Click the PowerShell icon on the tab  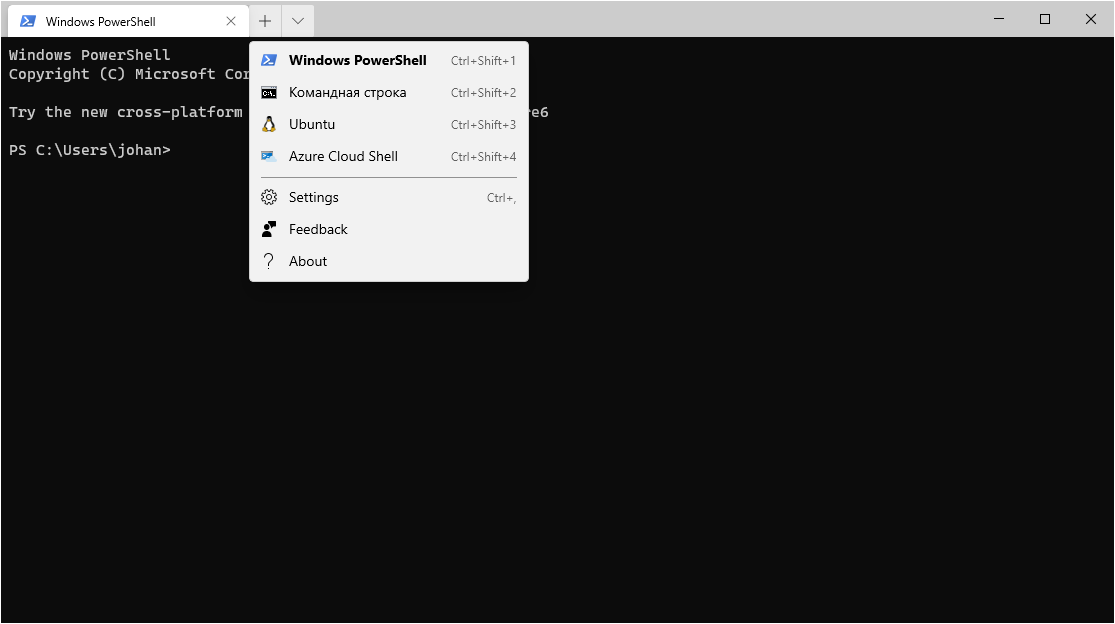[x=28, y=21]
